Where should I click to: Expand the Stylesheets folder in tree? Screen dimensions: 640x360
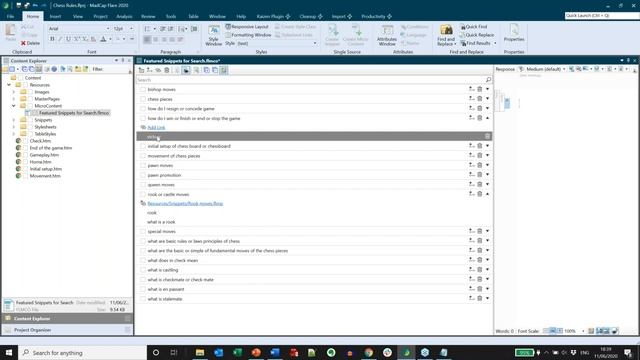[14, 127]
